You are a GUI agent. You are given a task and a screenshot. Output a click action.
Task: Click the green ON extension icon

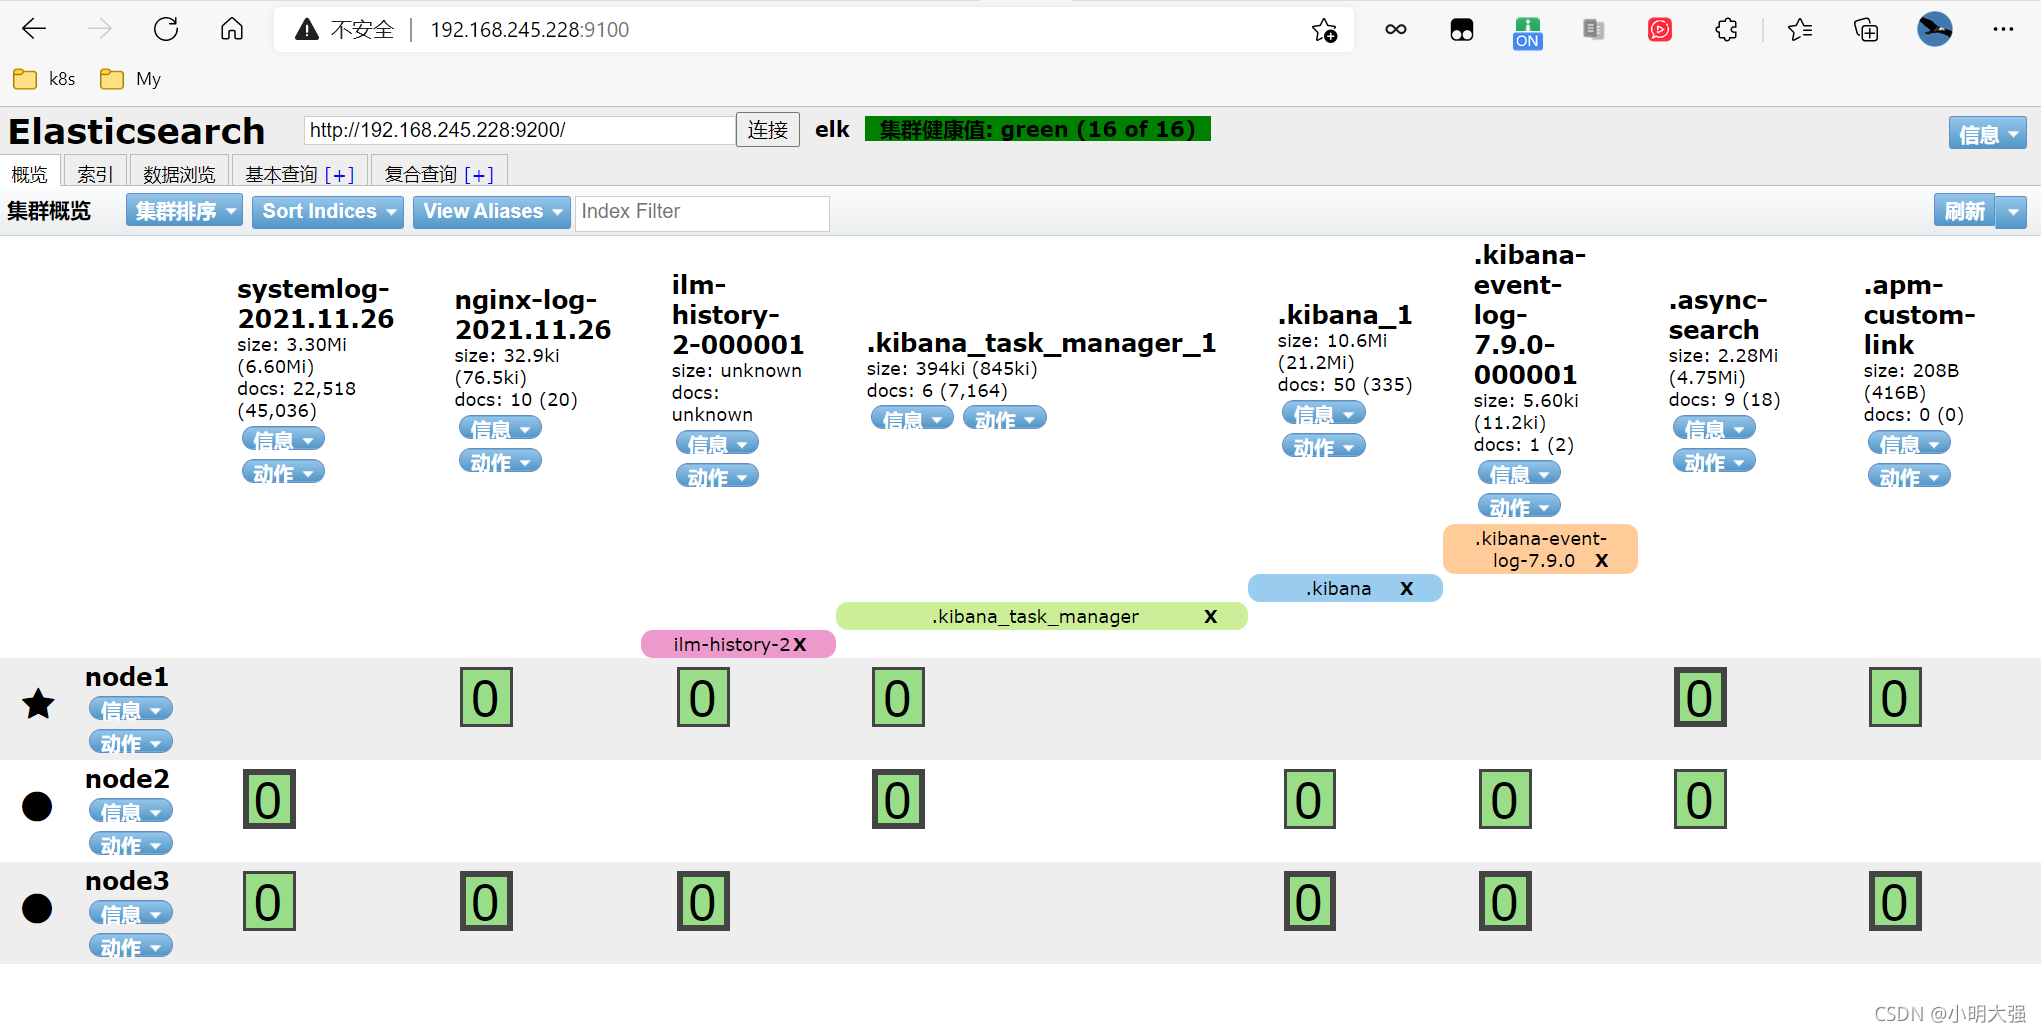coord(1527,32)
